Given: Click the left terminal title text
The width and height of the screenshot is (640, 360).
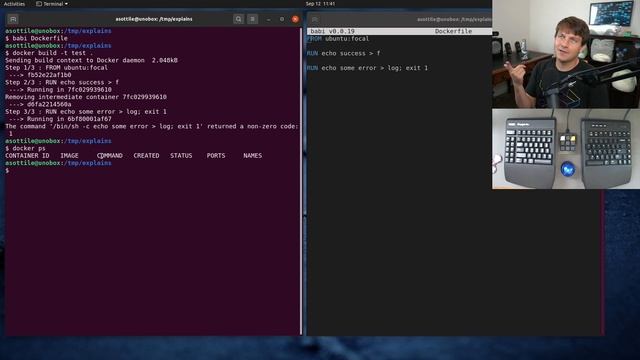Looking at the screenshot, I should pos(154,19).
